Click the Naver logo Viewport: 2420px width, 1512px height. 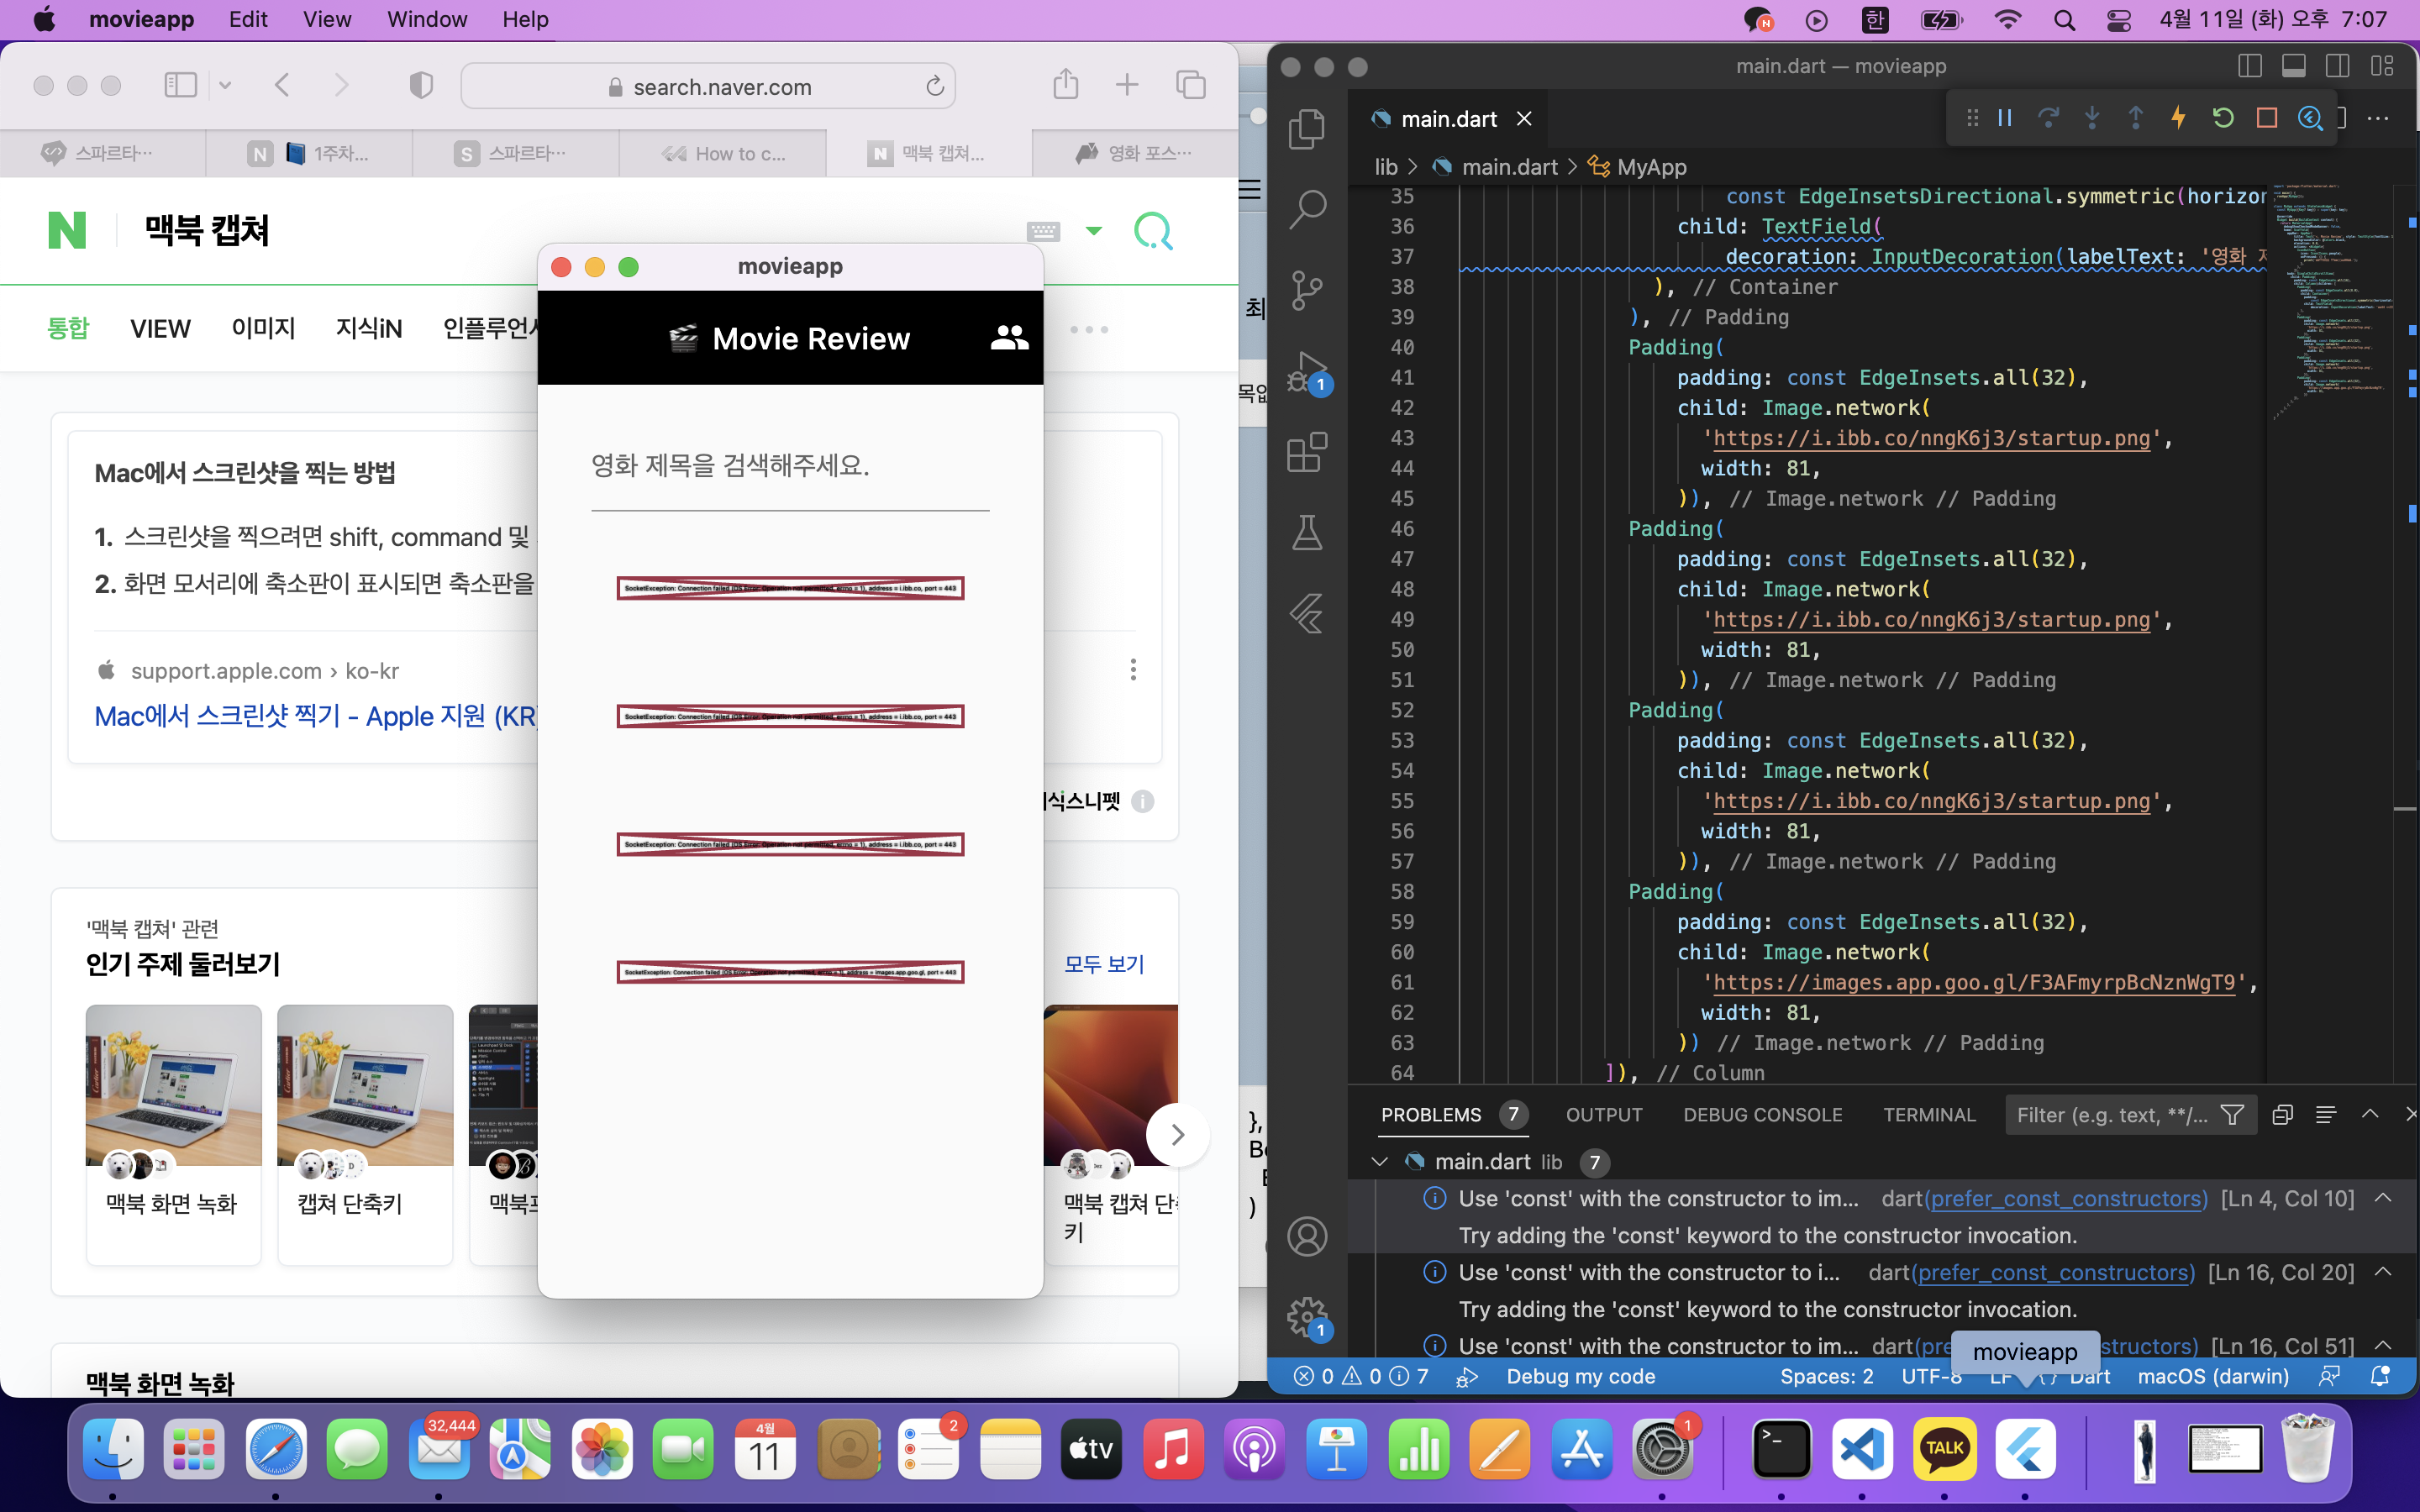click(x=67, y=230)
